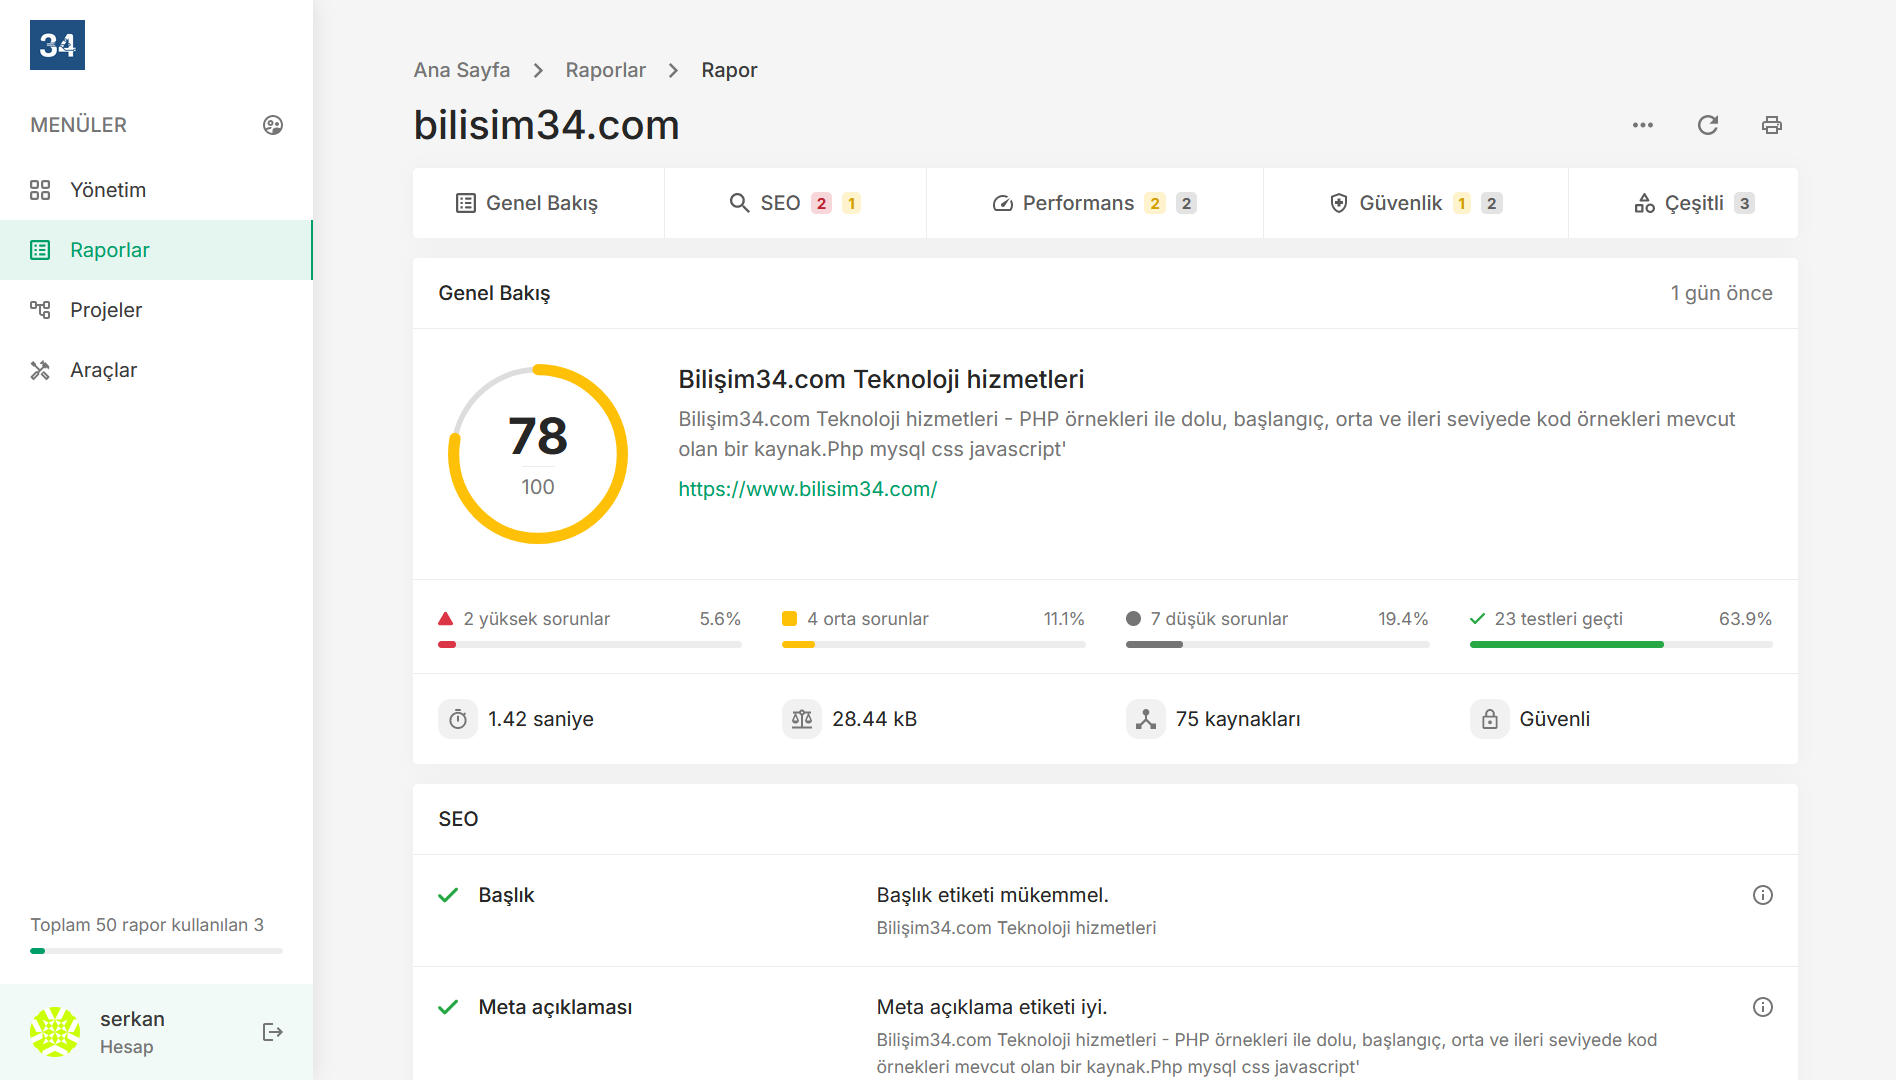
Task: Switch to Güvenlik tab
Action: (x=1416, y=203)
